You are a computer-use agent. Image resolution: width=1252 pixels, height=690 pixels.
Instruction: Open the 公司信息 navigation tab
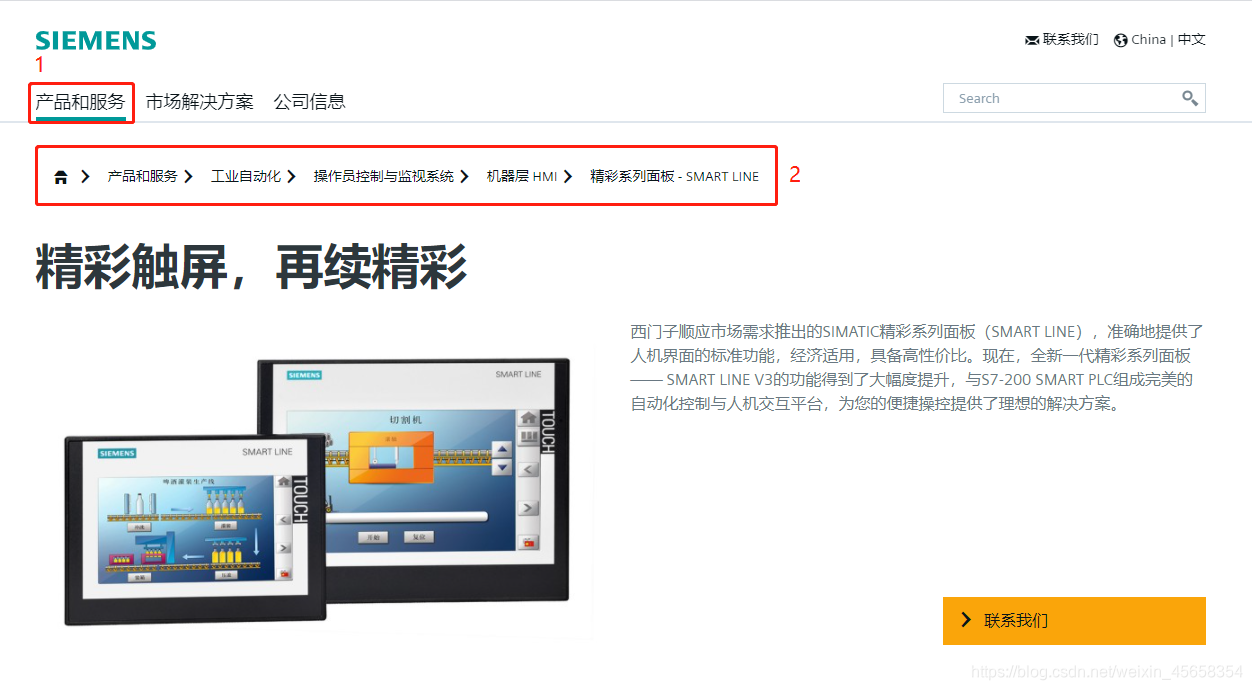tap(310, 101)
